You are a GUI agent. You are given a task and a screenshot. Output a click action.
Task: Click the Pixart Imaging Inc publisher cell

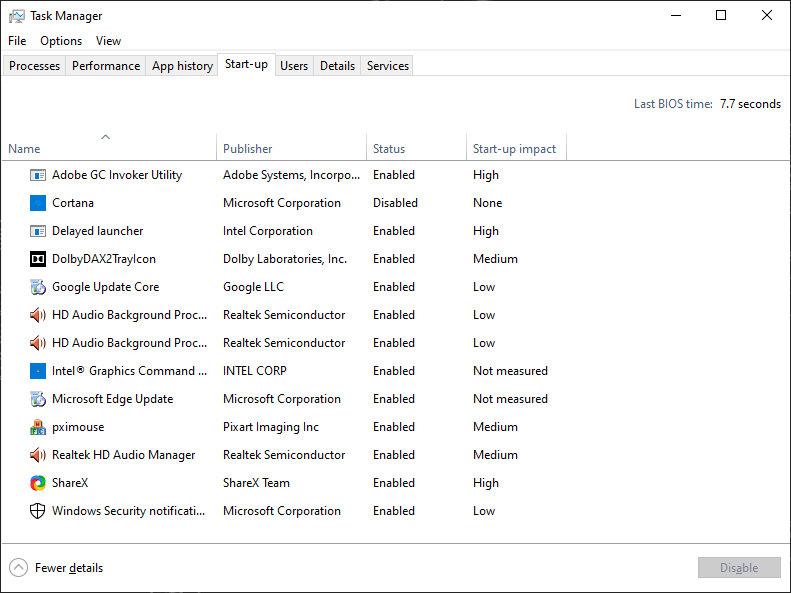tap(271, 427)
